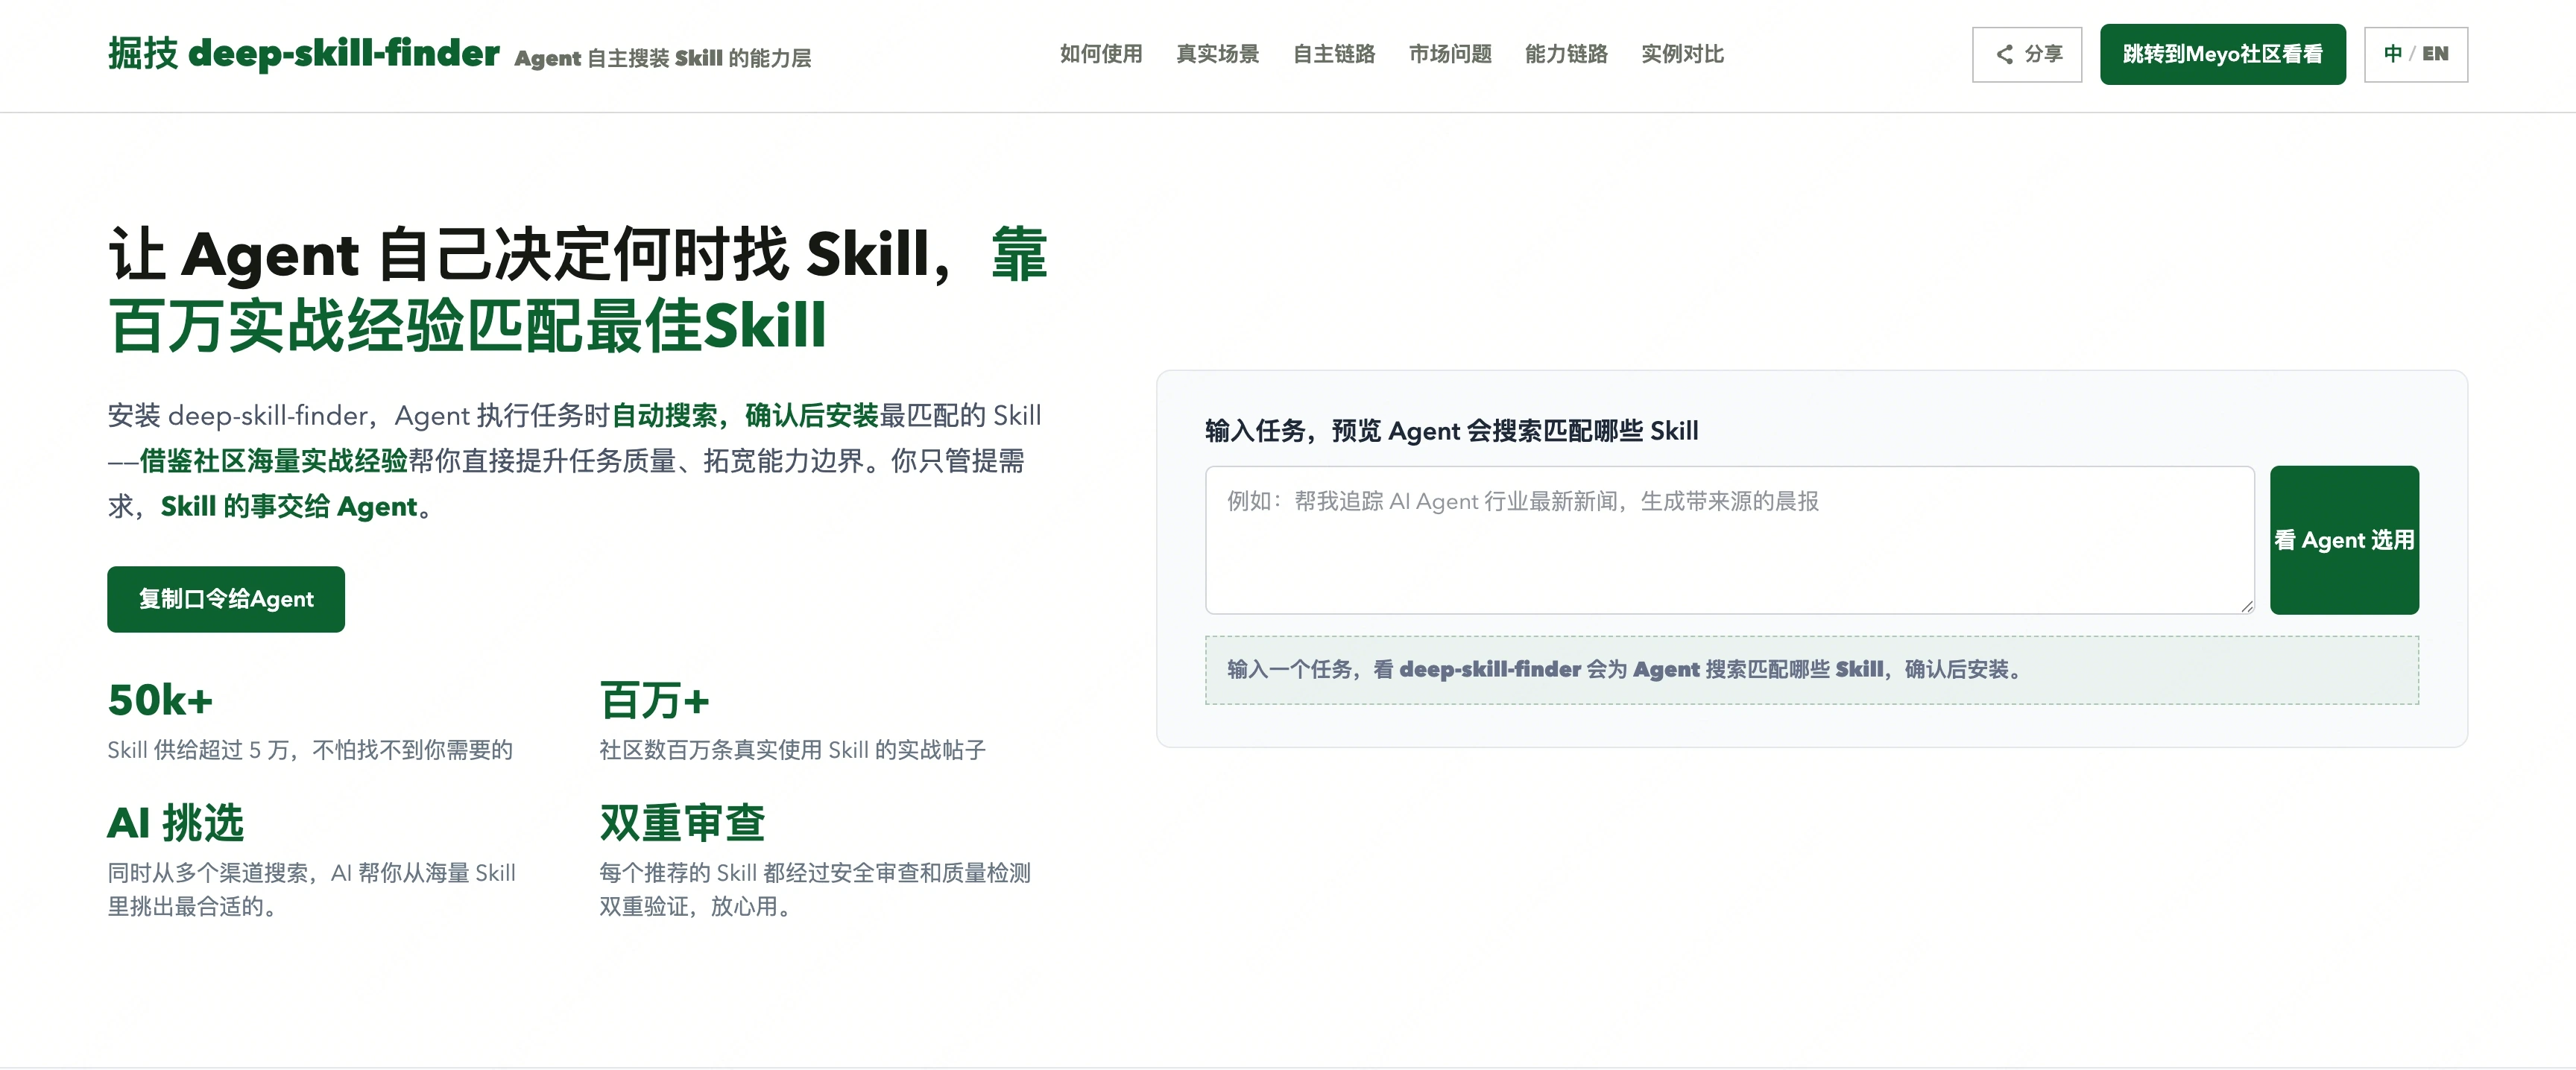Click the panel title 输入任务，预览 Agent
Viewport: 2576px width, 1070px height.
(x=1451, y=431)
